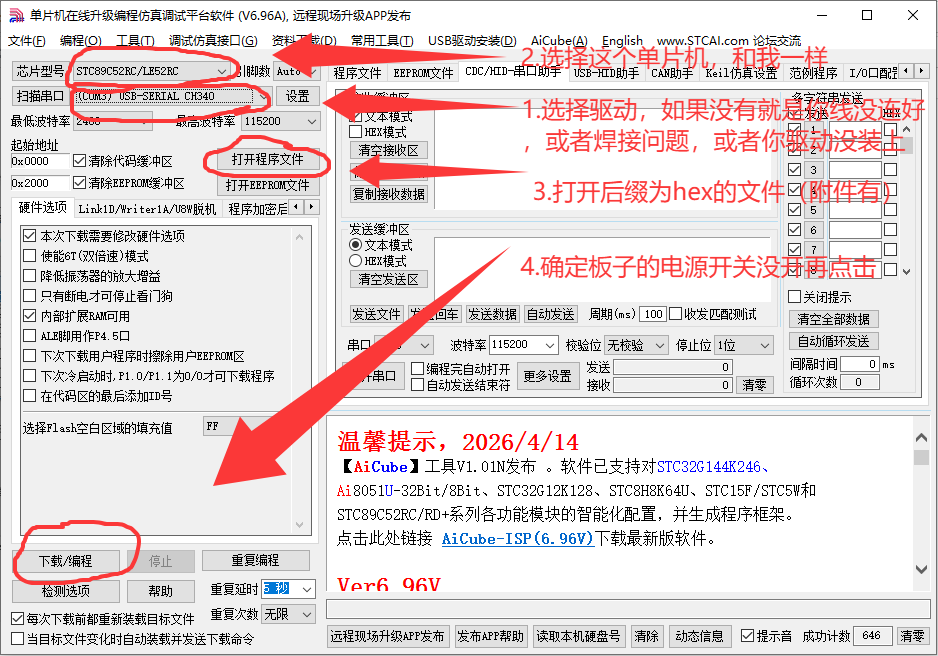Uncheck 清除EEPROM缓冲区 checkbox
The height and width of the screenshot is (656, 938).
tap(80, 182)
